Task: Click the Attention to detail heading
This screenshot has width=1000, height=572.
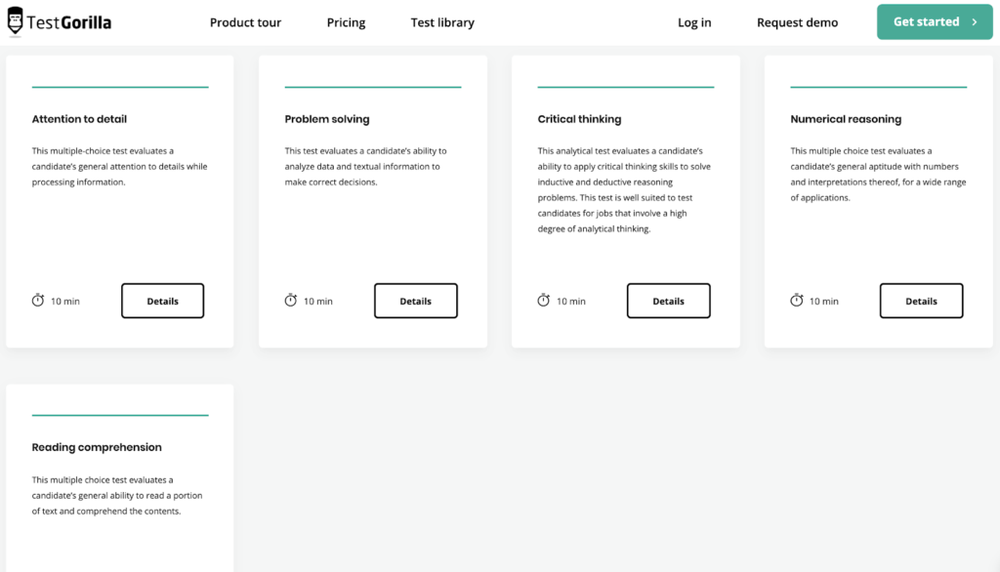Action: click(79, 119)
